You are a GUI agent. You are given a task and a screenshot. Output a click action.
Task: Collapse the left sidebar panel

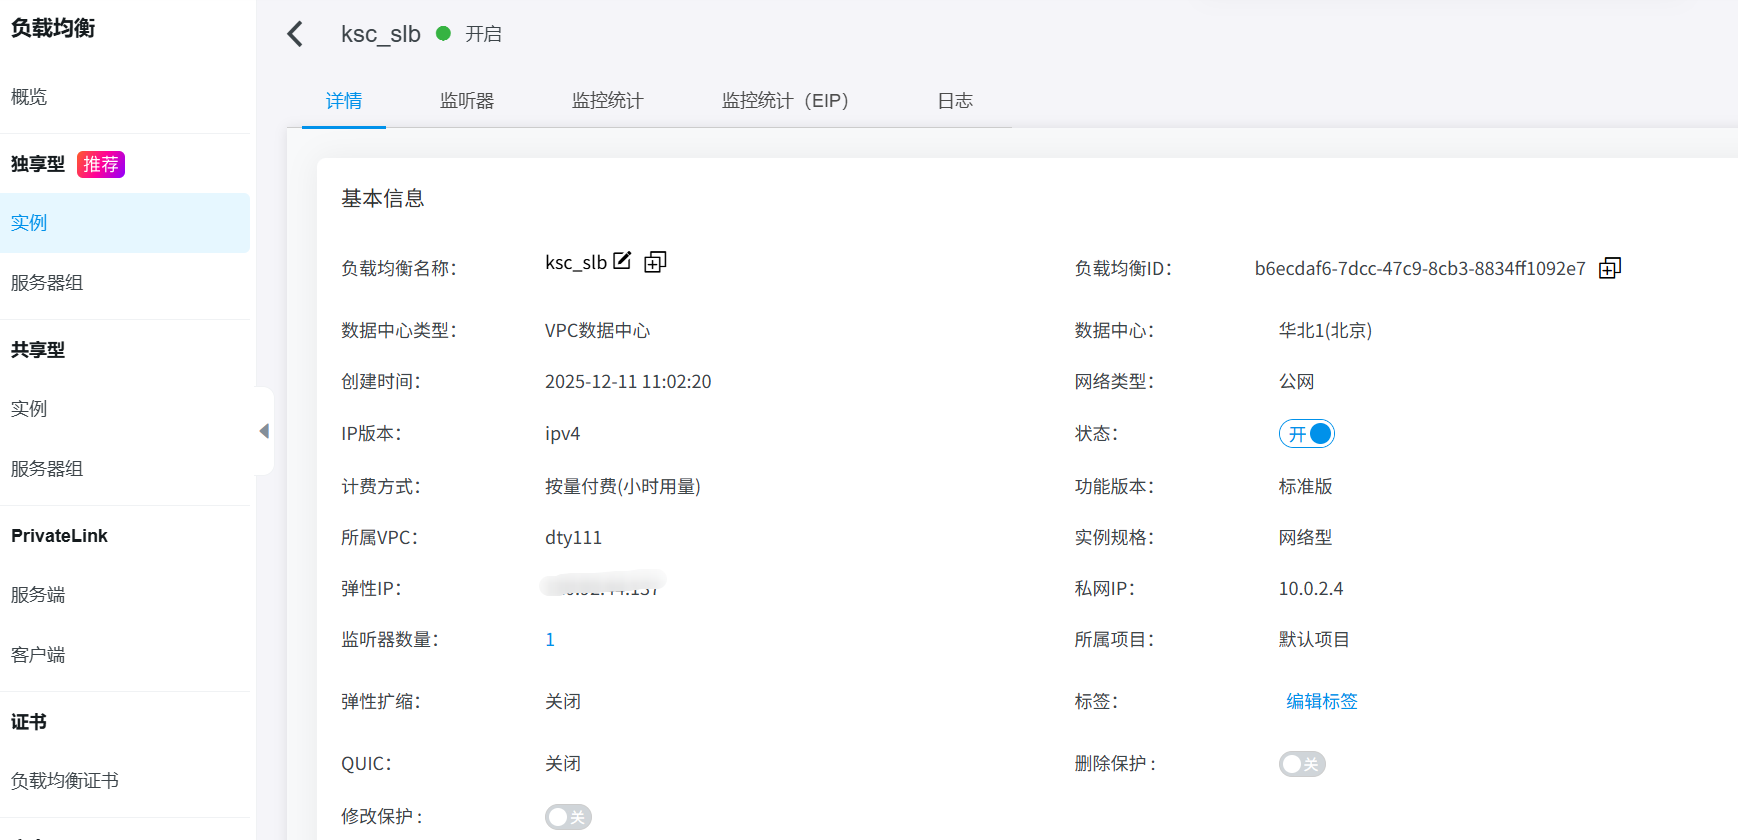pyautogui.click(x=264, y=431)
